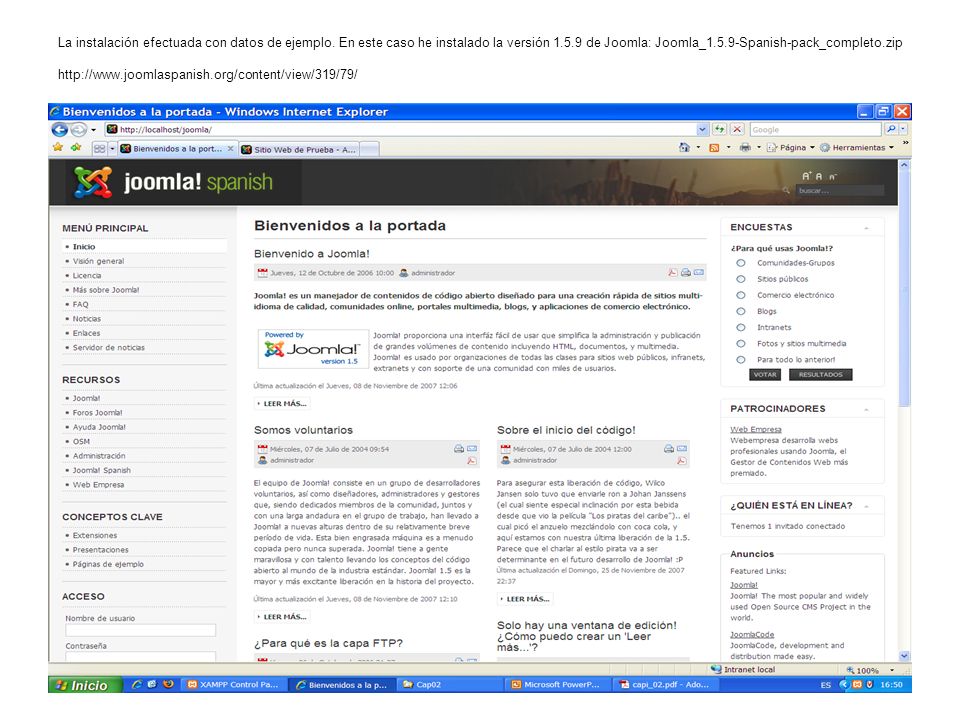Open PDF of Somos voluntarios article
960x720 pixels.
tap(471, 460)
